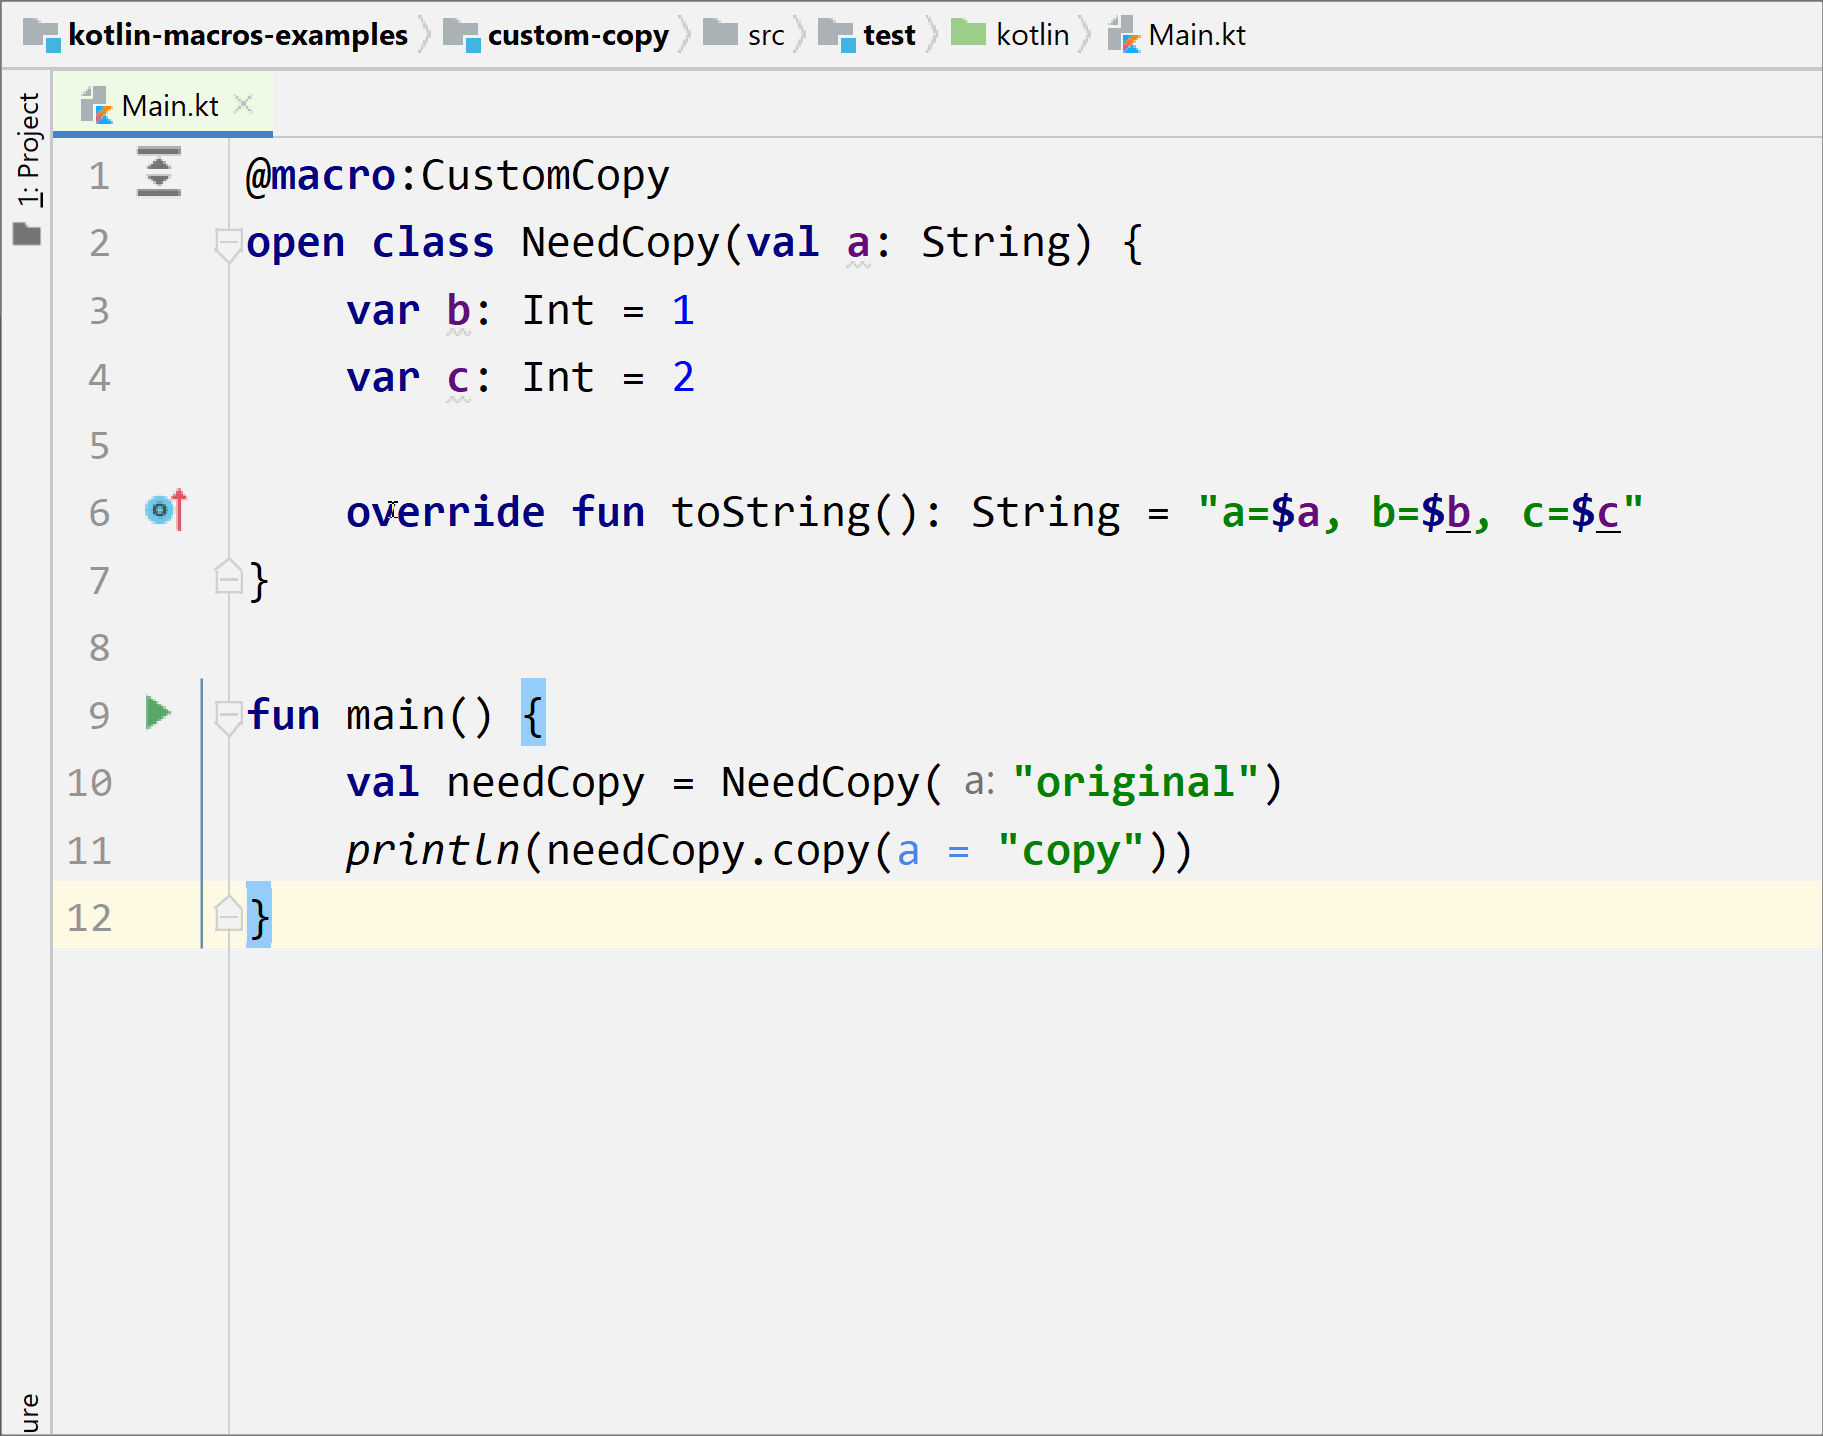Click the "copy" string literal
This screenshot has height=1436, width=1823.
click(x=1071, y=851)
